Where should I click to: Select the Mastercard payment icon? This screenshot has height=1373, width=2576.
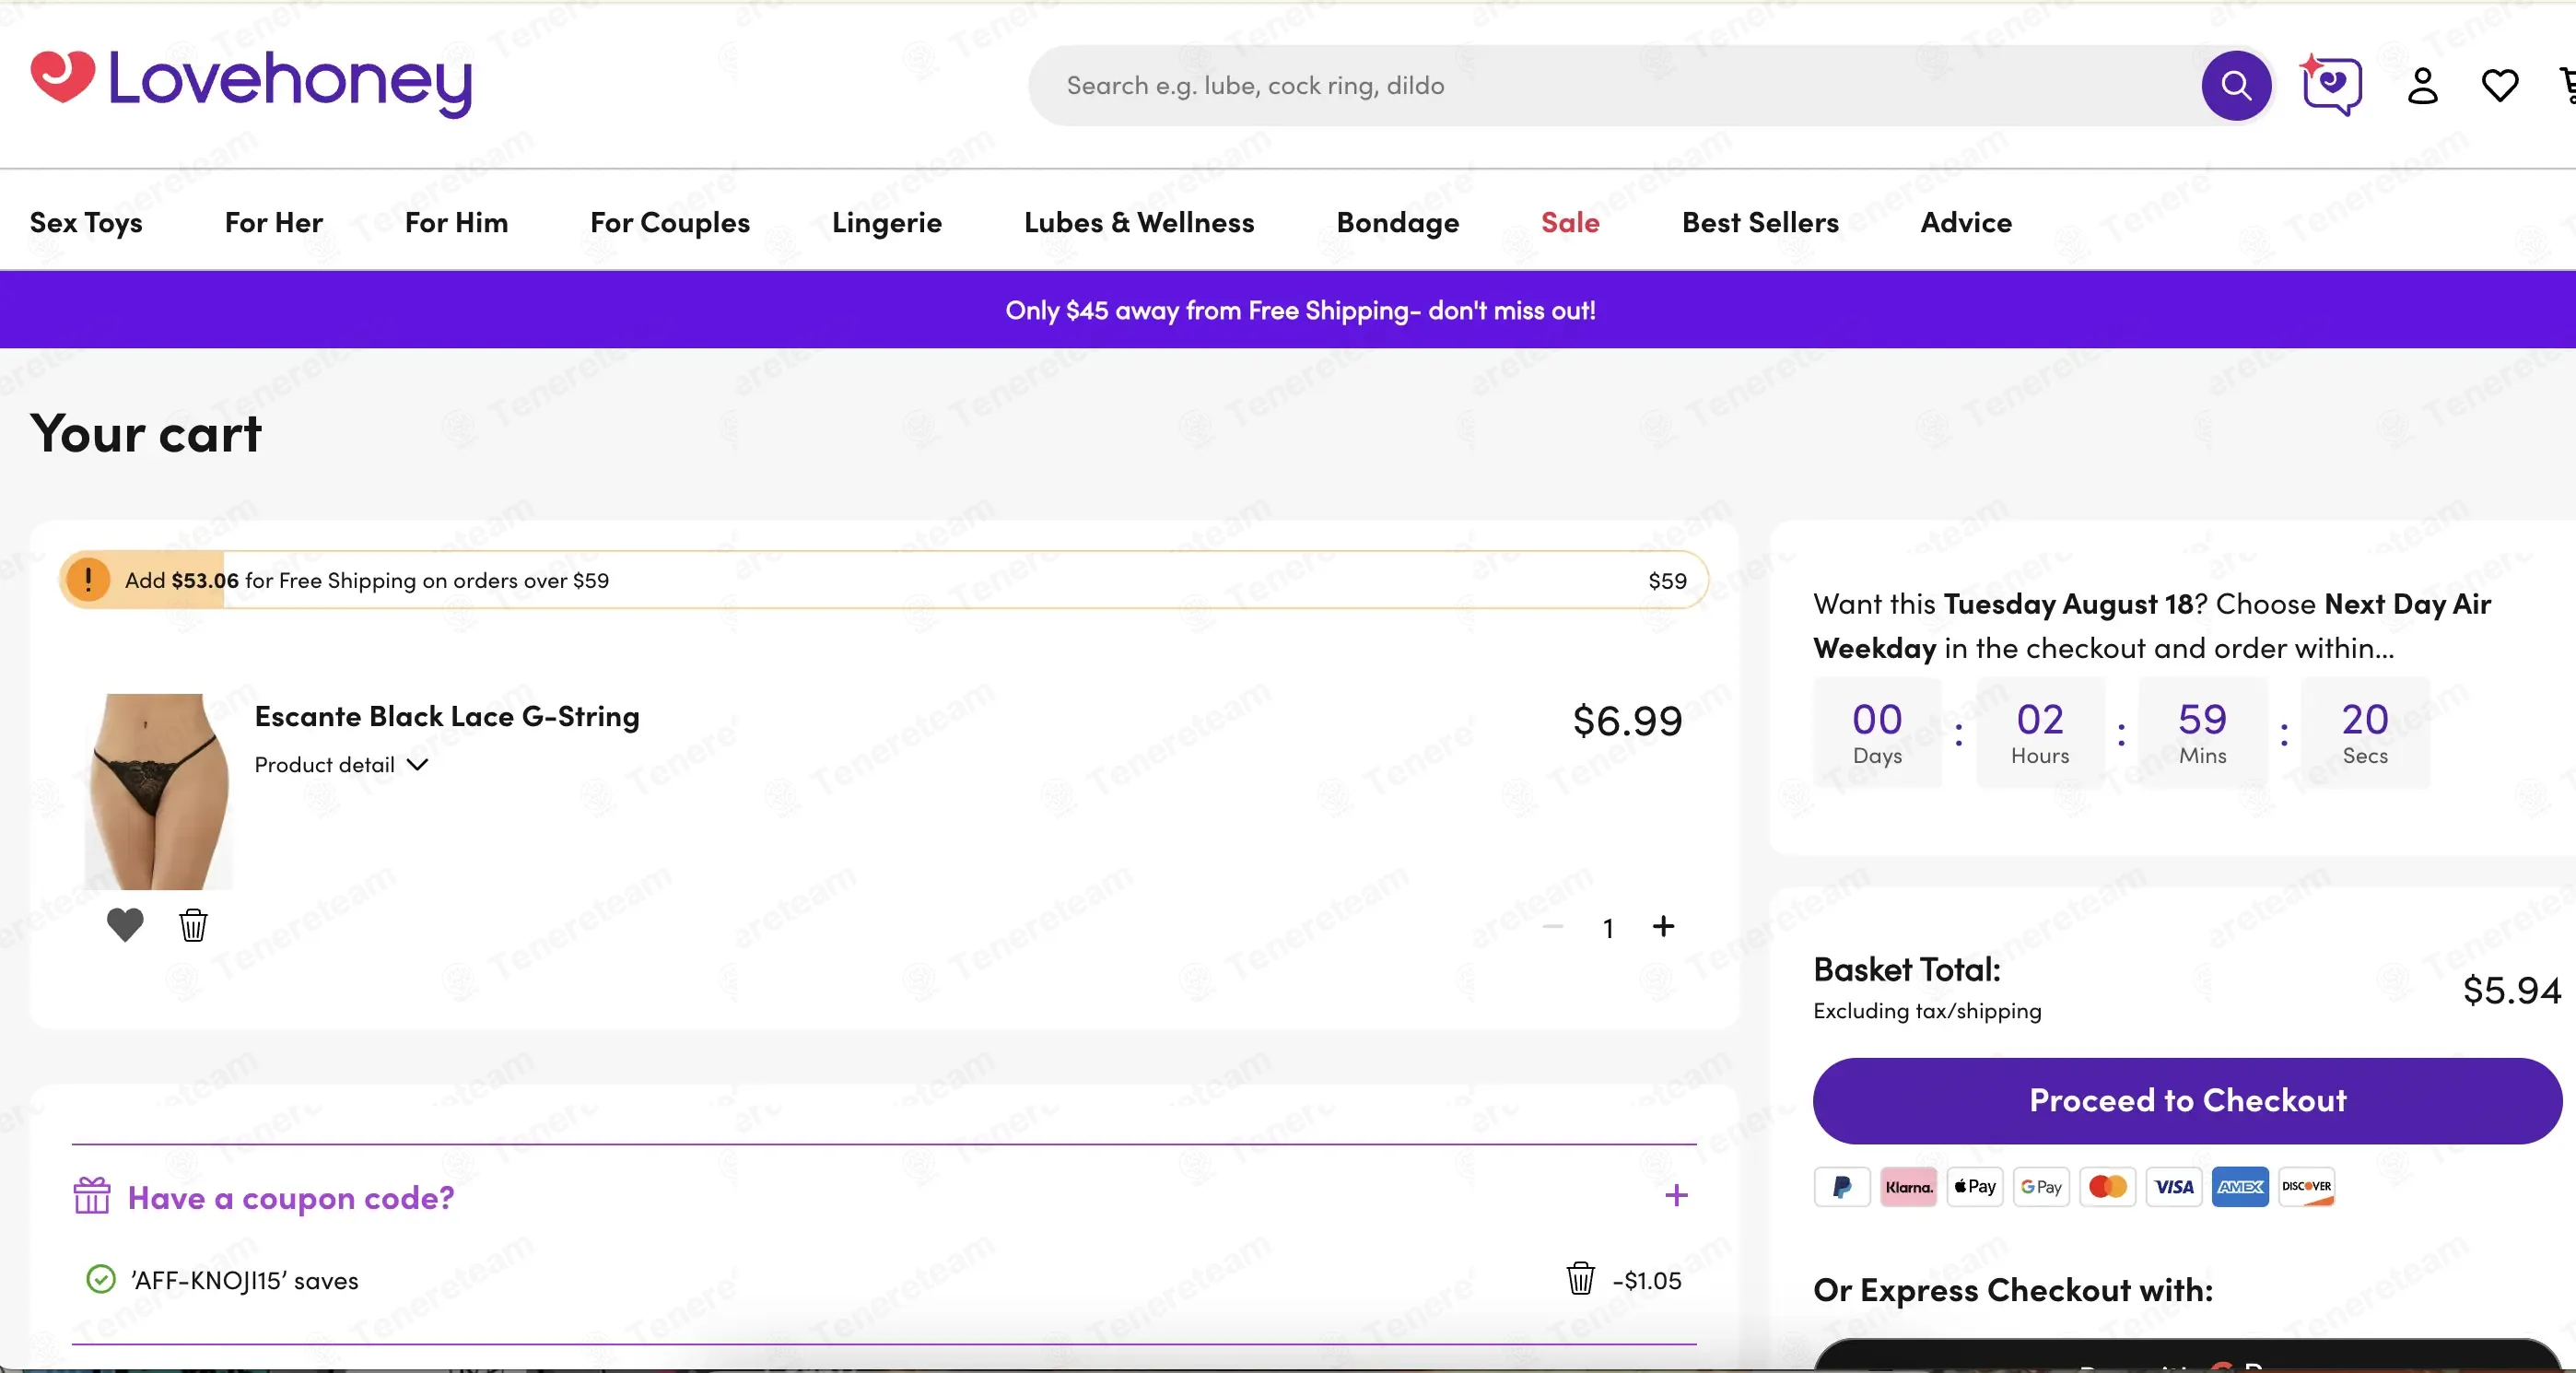coord(2108,1187)
